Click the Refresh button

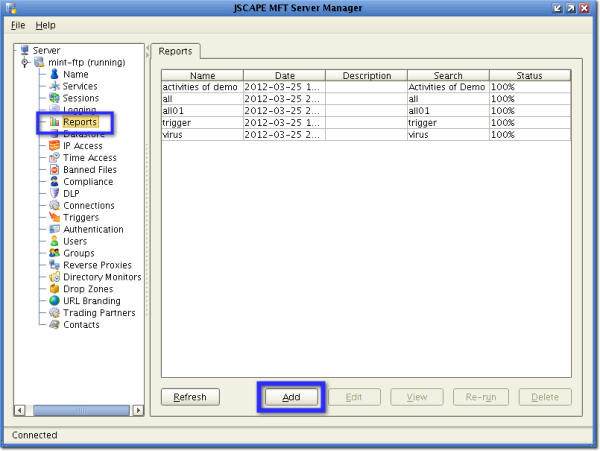coord(190,397)
